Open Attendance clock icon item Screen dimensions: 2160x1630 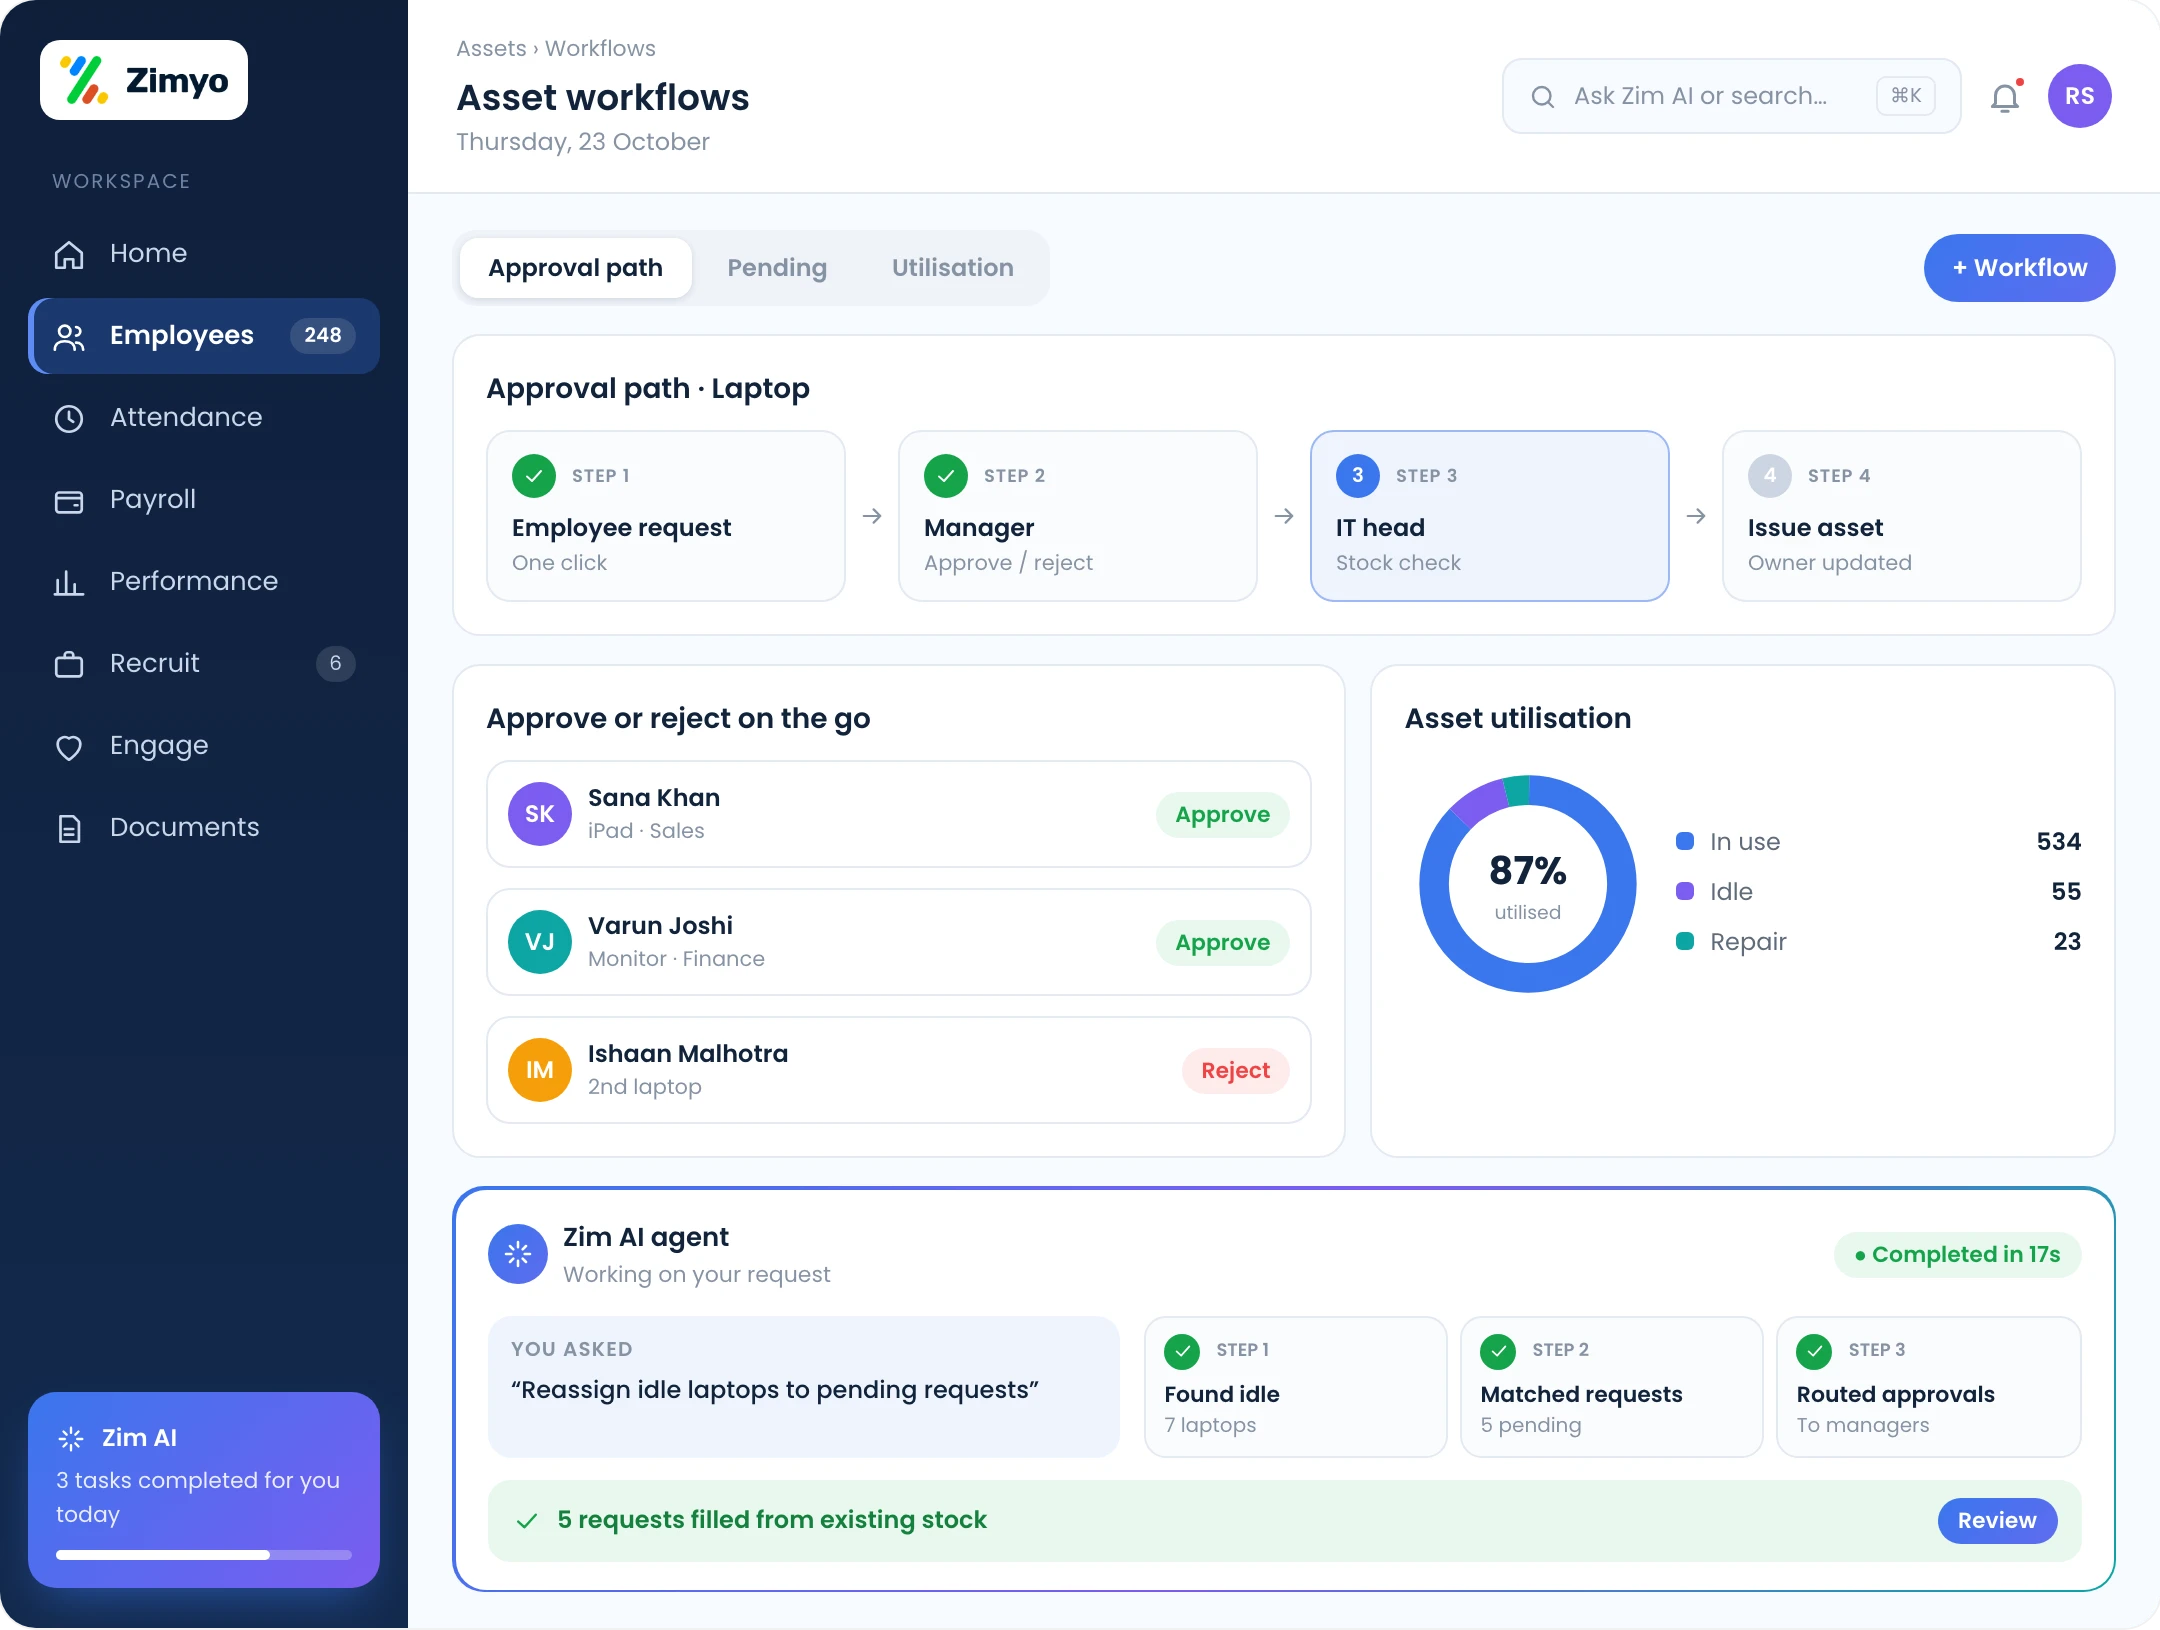coord(204,417)
